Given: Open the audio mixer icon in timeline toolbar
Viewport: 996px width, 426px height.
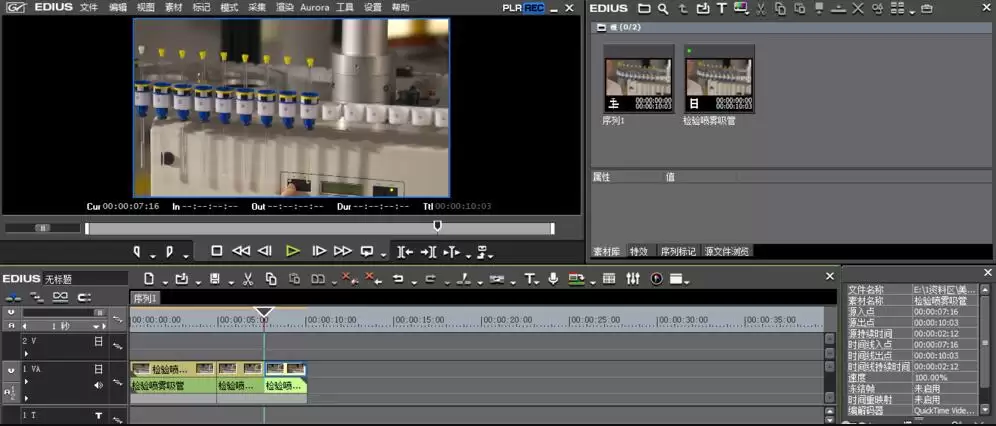Looking at the screenshot, I should (633, 279).
